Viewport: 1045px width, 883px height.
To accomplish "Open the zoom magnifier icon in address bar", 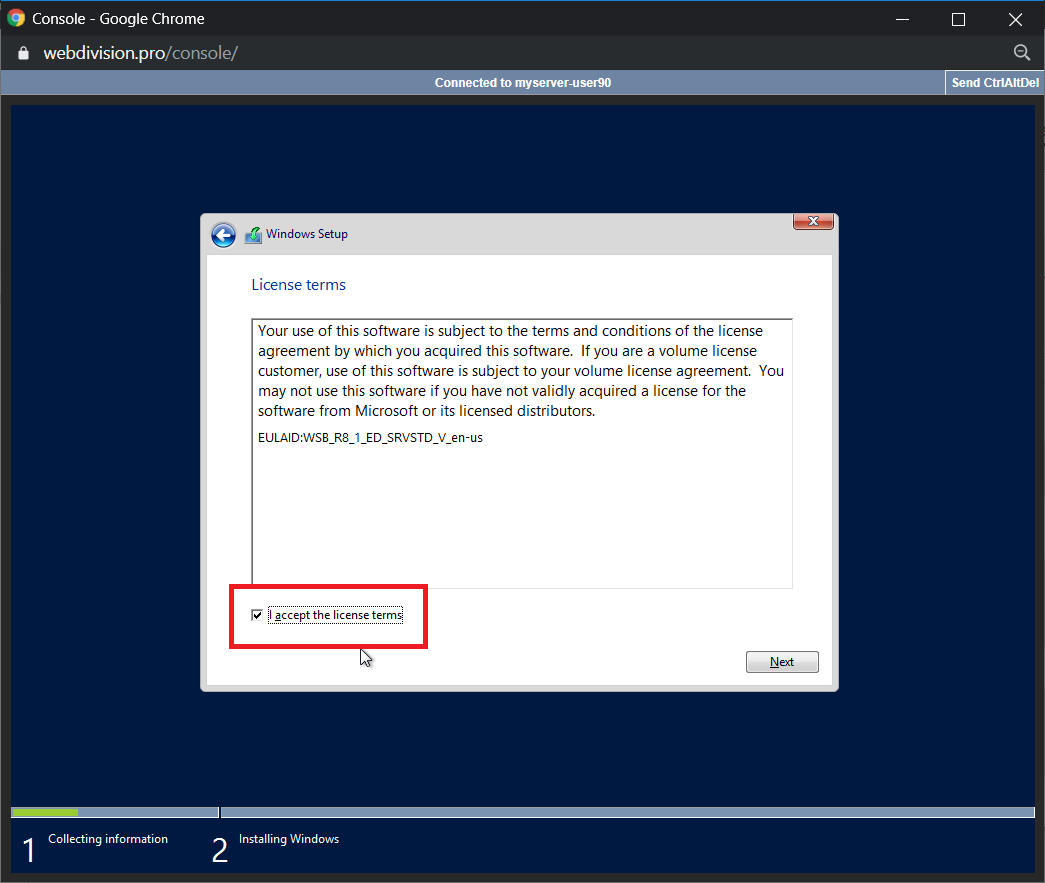I will click(x=1021, y=53).
